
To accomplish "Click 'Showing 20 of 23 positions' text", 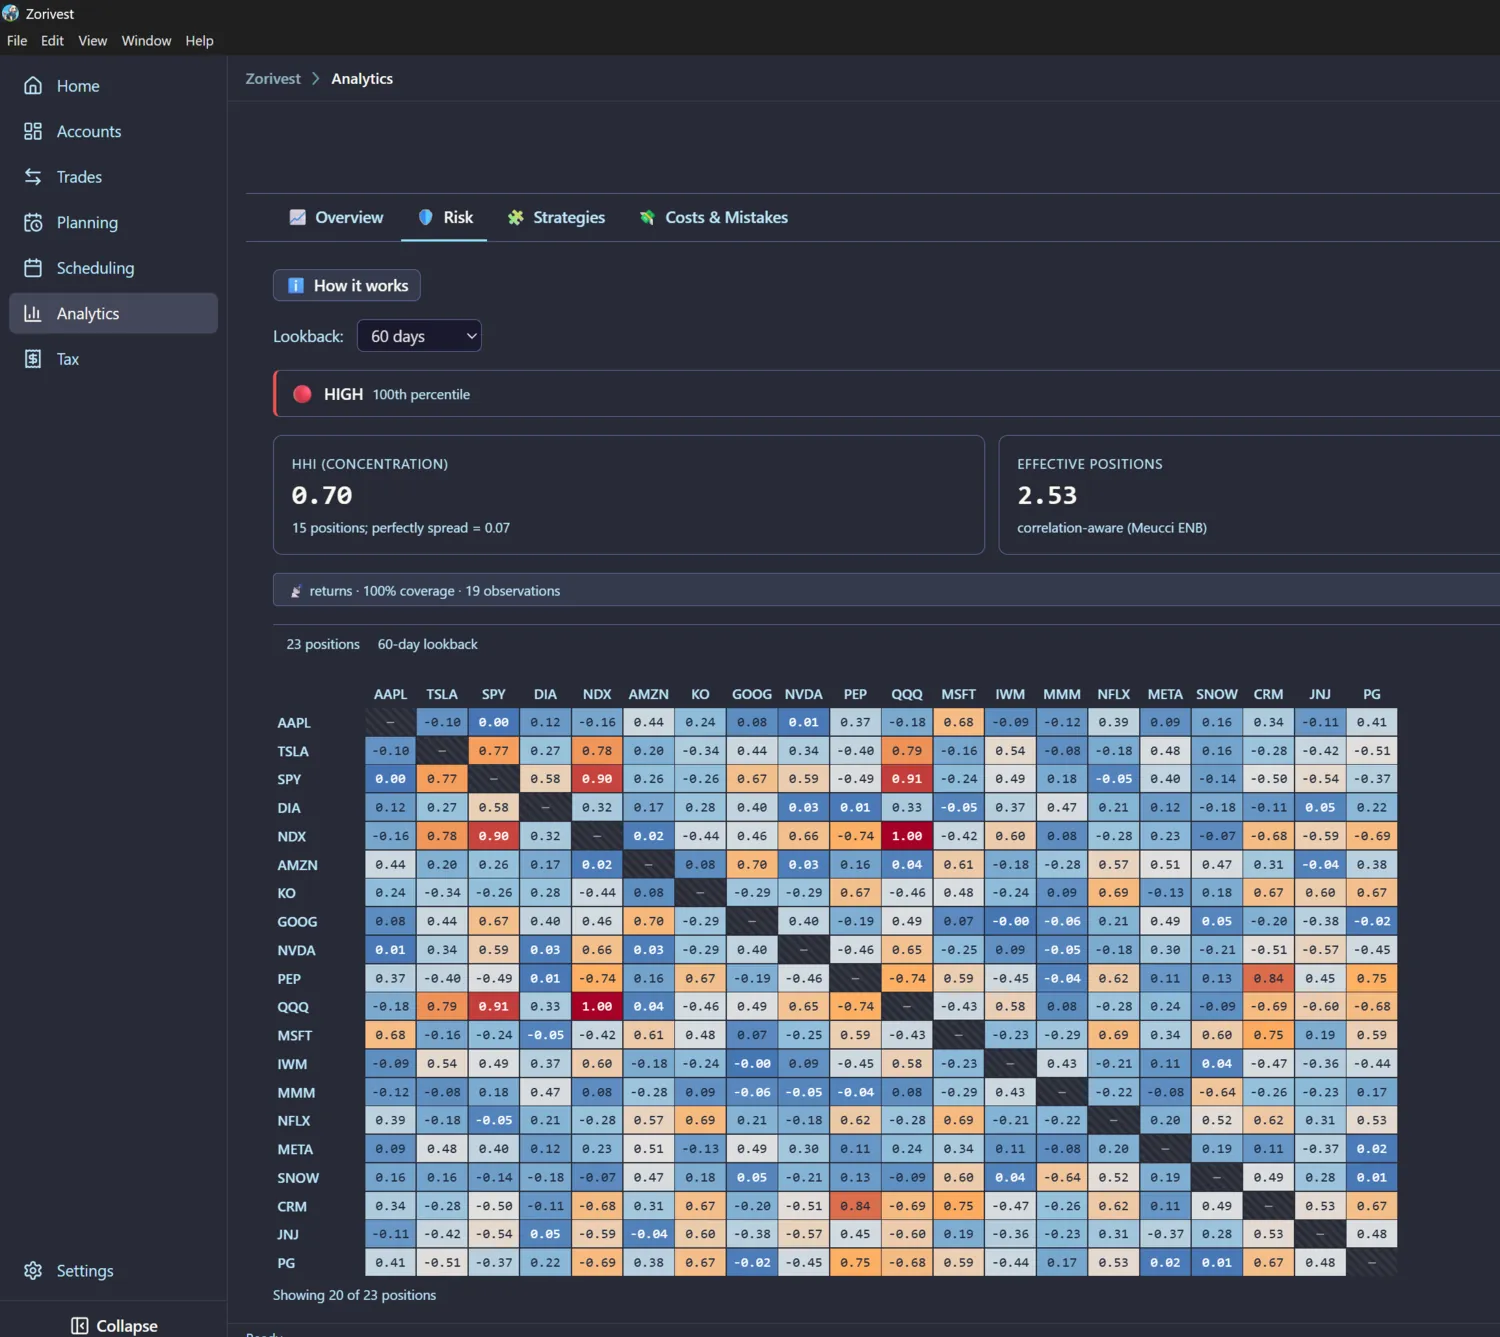I will point(354,1295).
